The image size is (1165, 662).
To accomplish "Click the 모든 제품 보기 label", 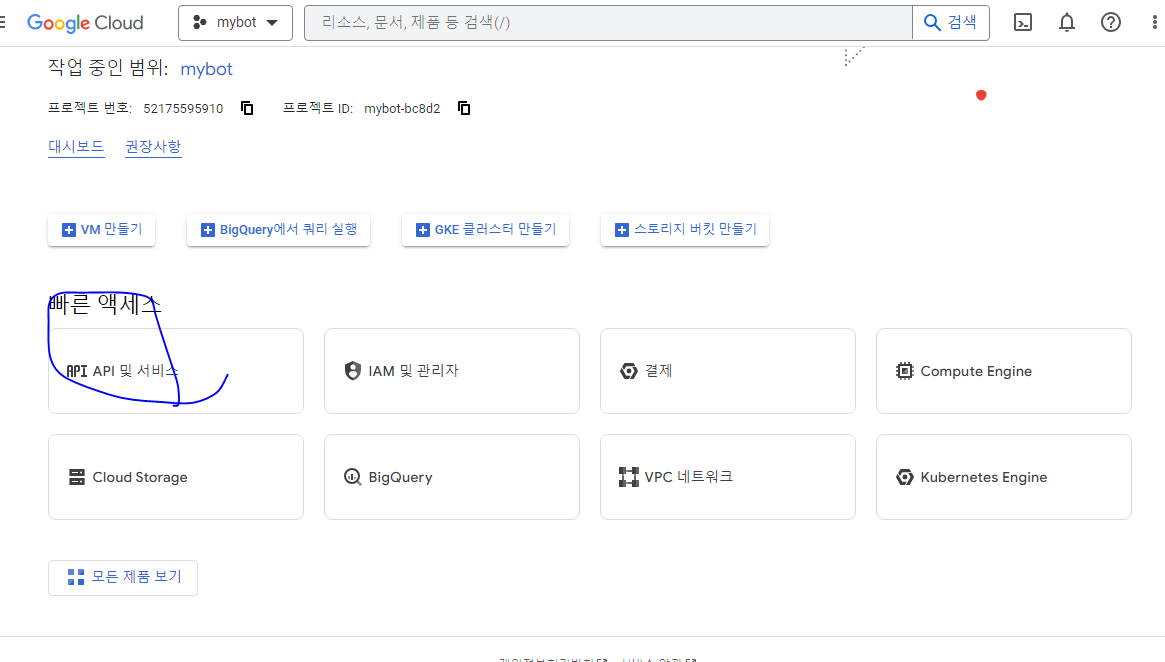I will (x=137, y=577).
